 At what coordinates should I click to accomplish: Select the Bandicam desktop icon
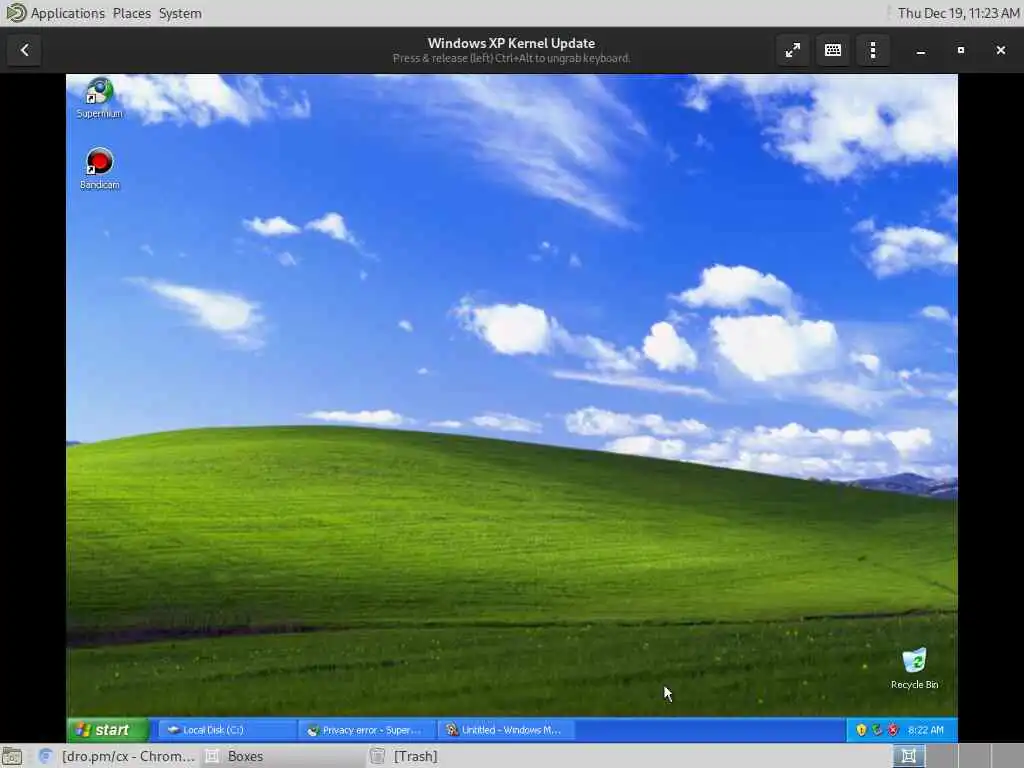coord(99,169)
